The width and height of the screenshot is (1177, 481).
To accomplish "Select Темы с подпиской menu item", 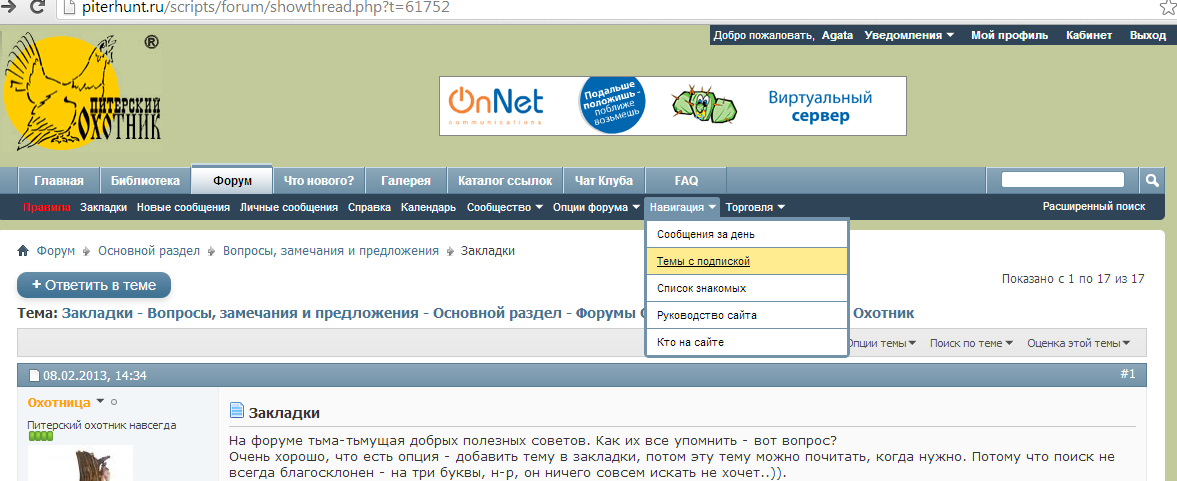I will (x=703, y=261).
